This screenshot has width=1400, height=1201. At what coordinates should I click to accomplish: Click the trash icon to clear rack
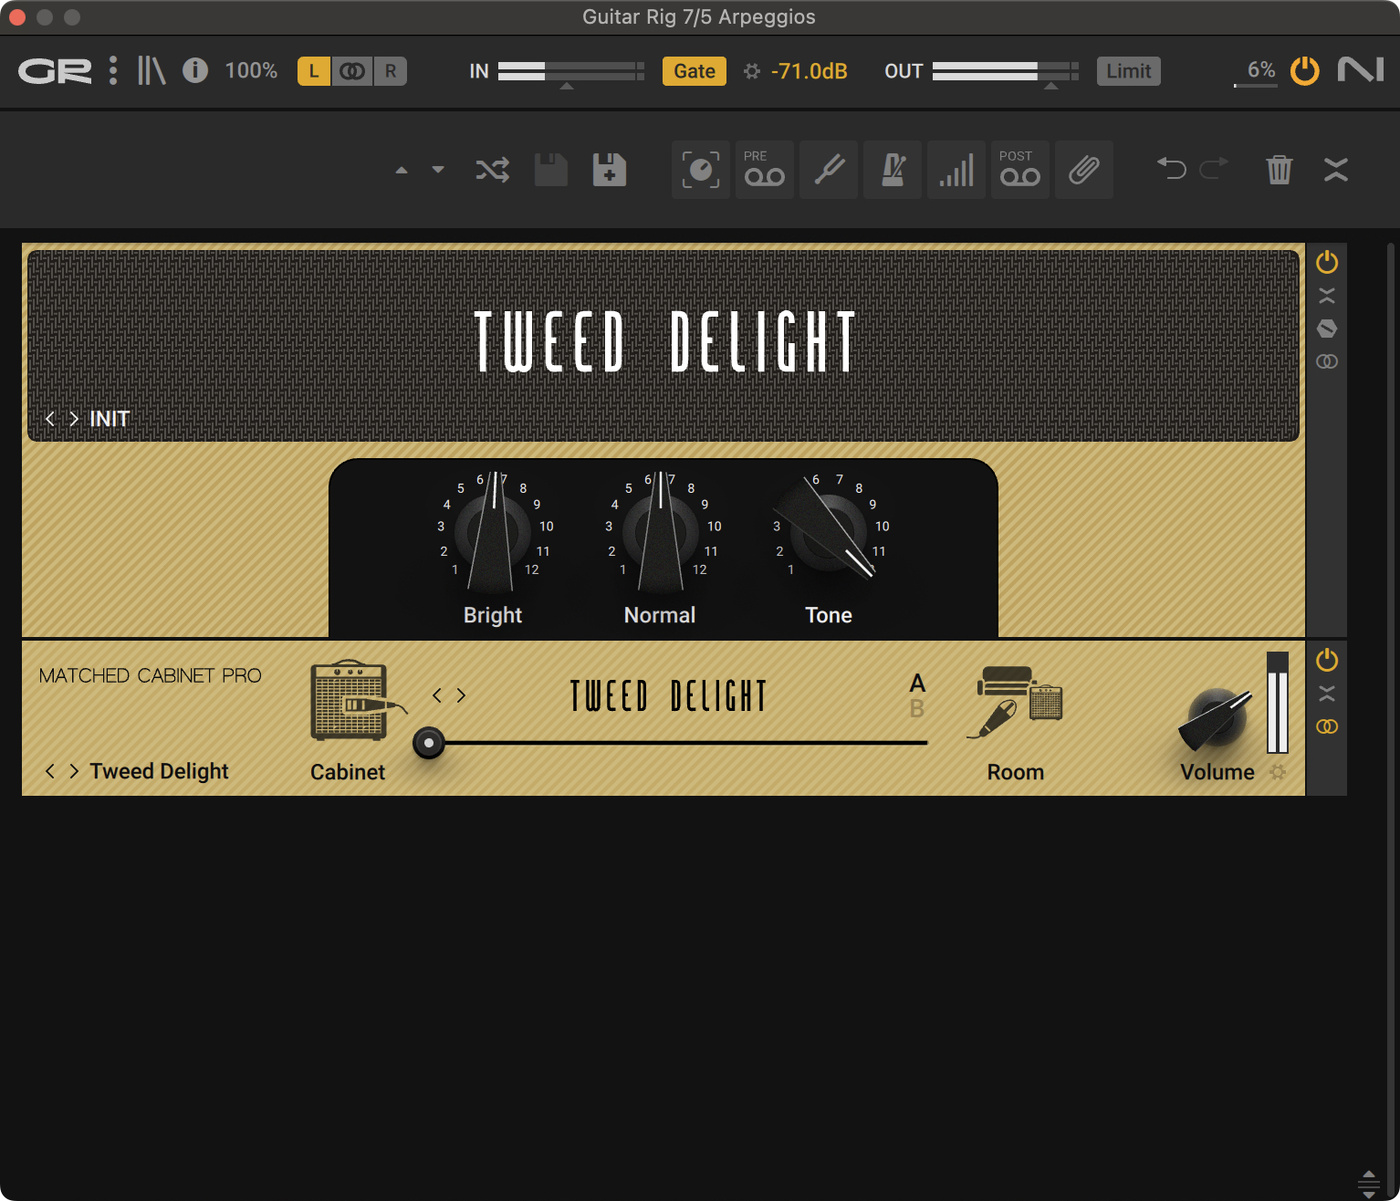[1279, 170]
